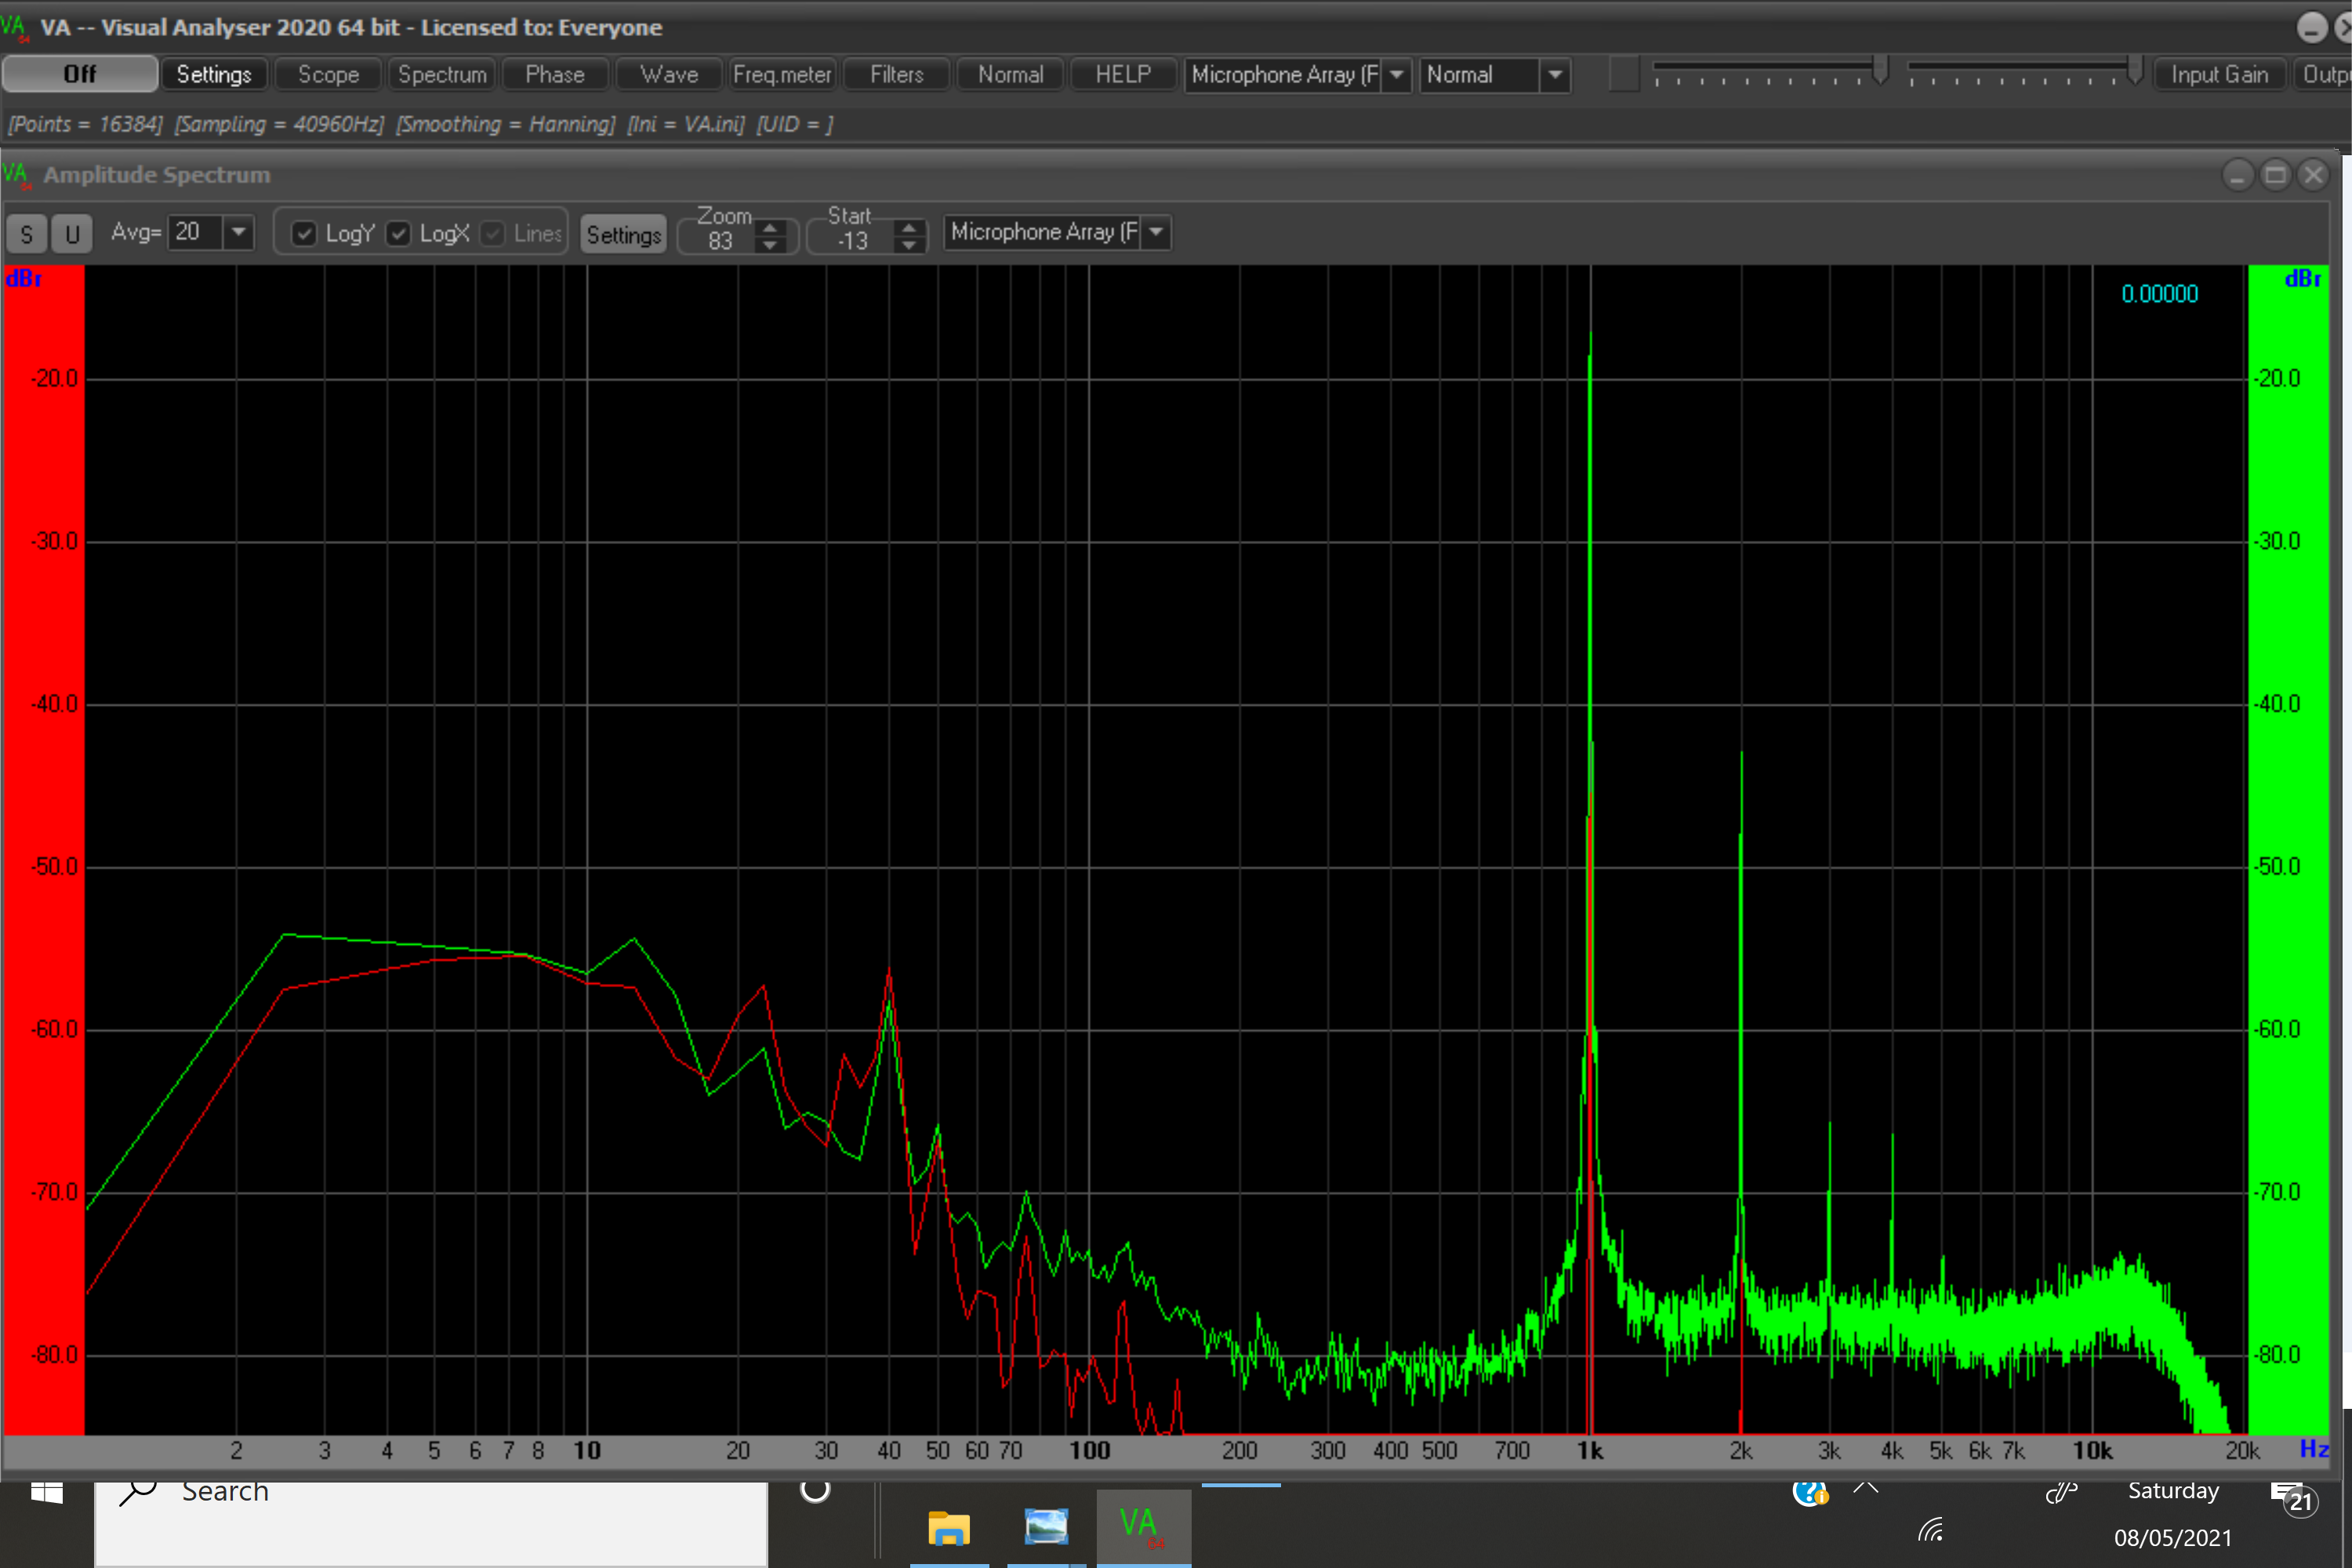Screen dimensions: 2352x1568
Task: Click the 0.00000 readout value
Action: [x=2160, y=294]
